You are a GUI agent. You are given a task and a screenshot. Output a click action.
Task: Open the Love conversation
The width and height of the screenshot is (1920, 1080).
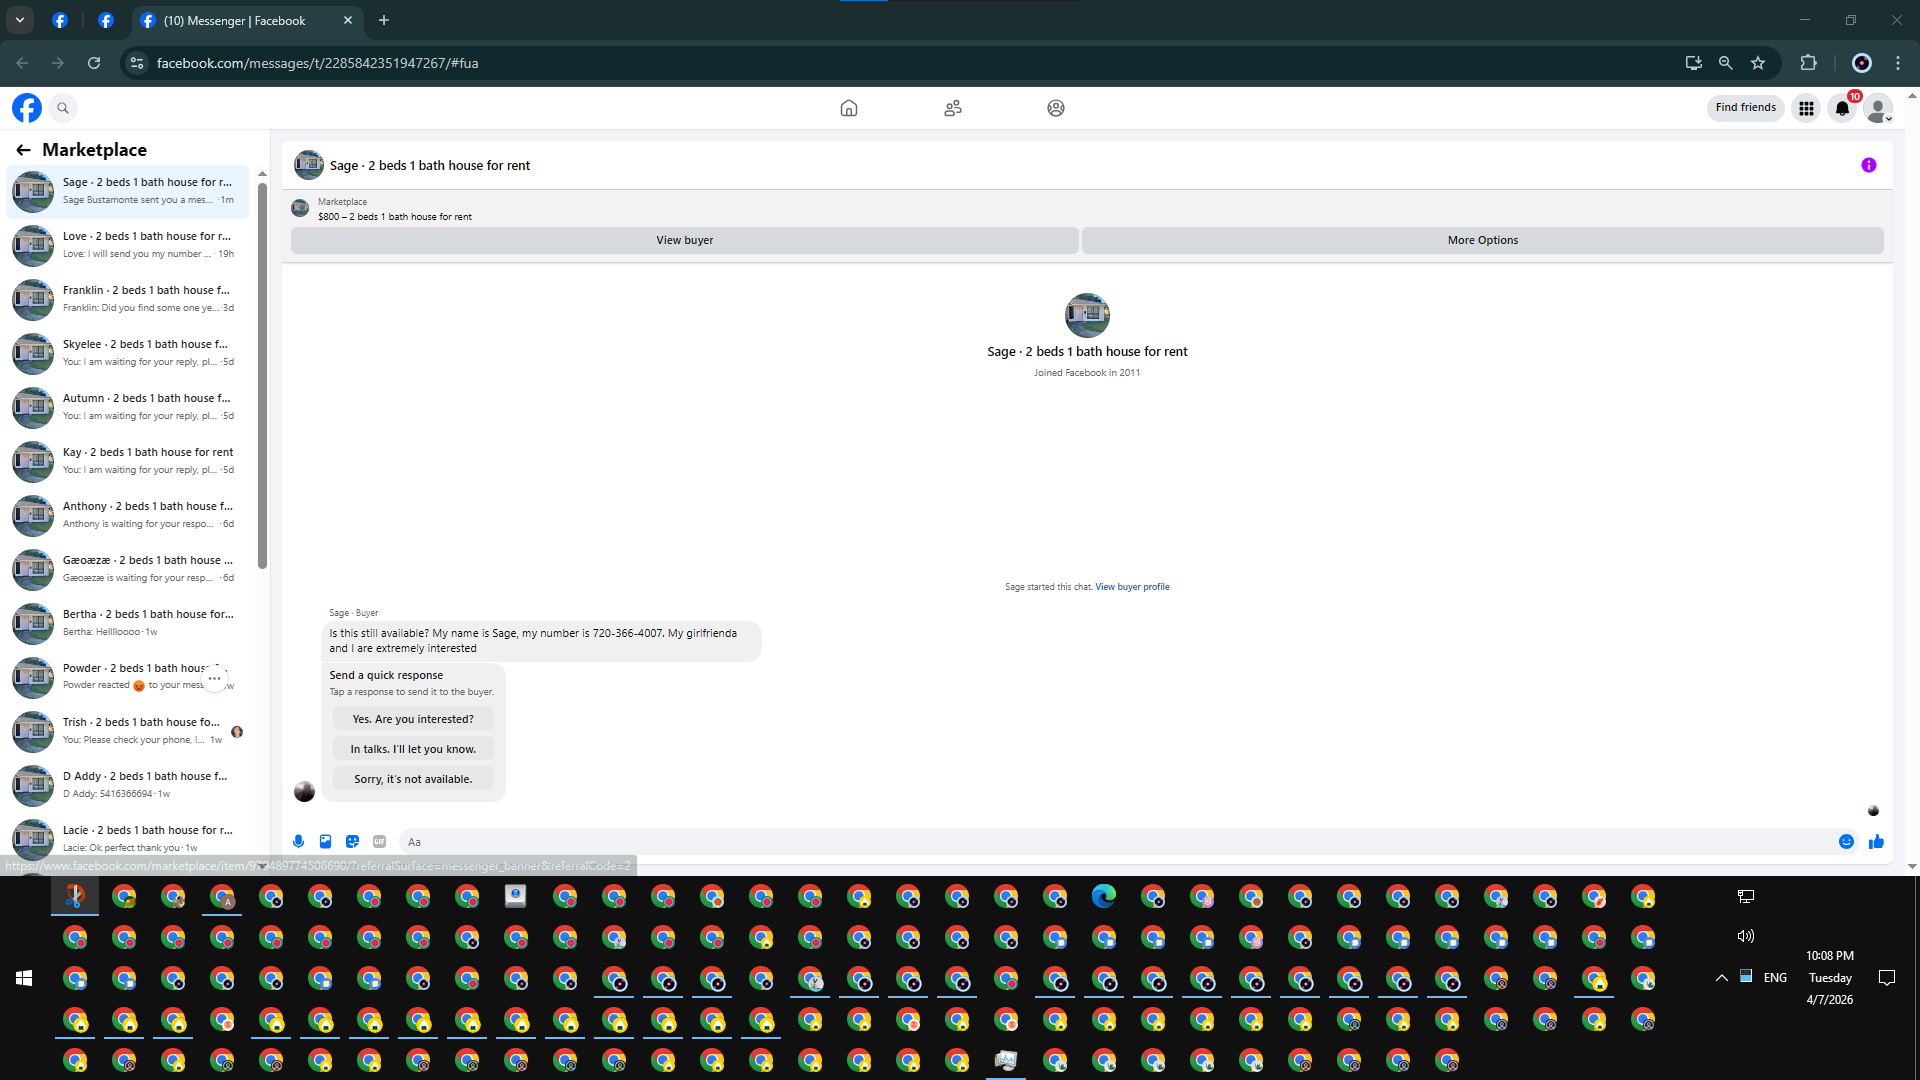127,245
